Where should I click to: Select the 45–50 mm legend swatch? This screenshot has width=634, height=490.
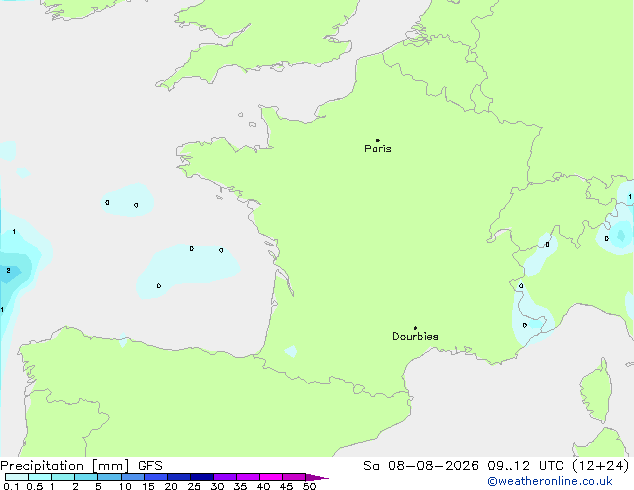coord(294,477)
